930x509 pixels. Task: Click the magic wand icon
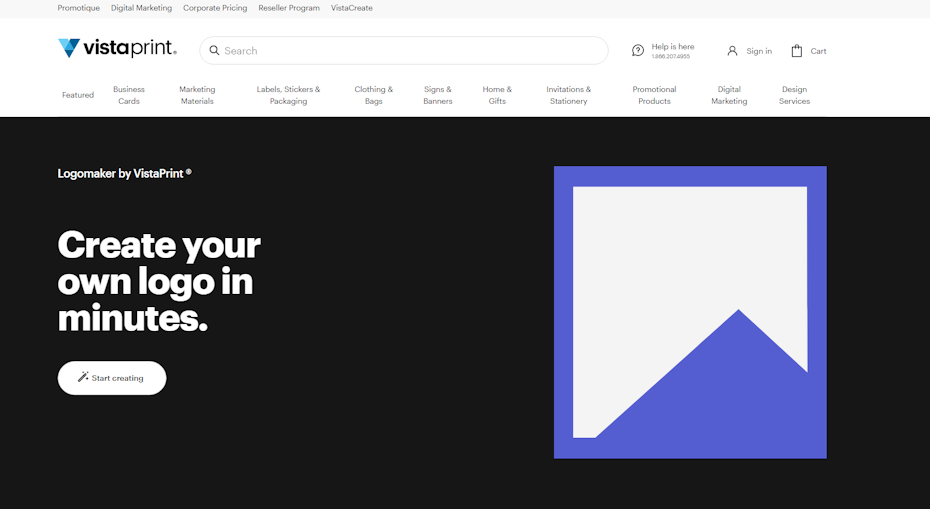tap(83, 378)
